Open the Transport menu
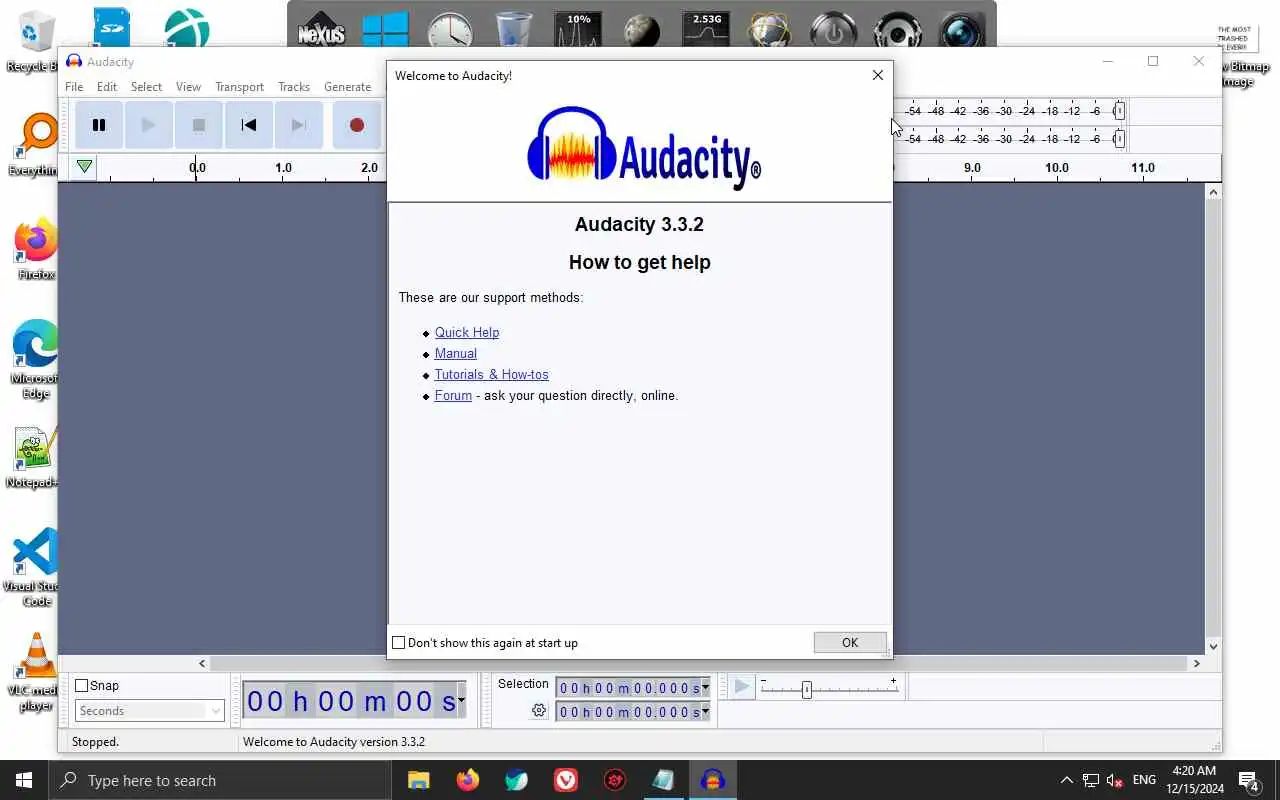Screen dimensions: 1280x800 pos(239,87)
